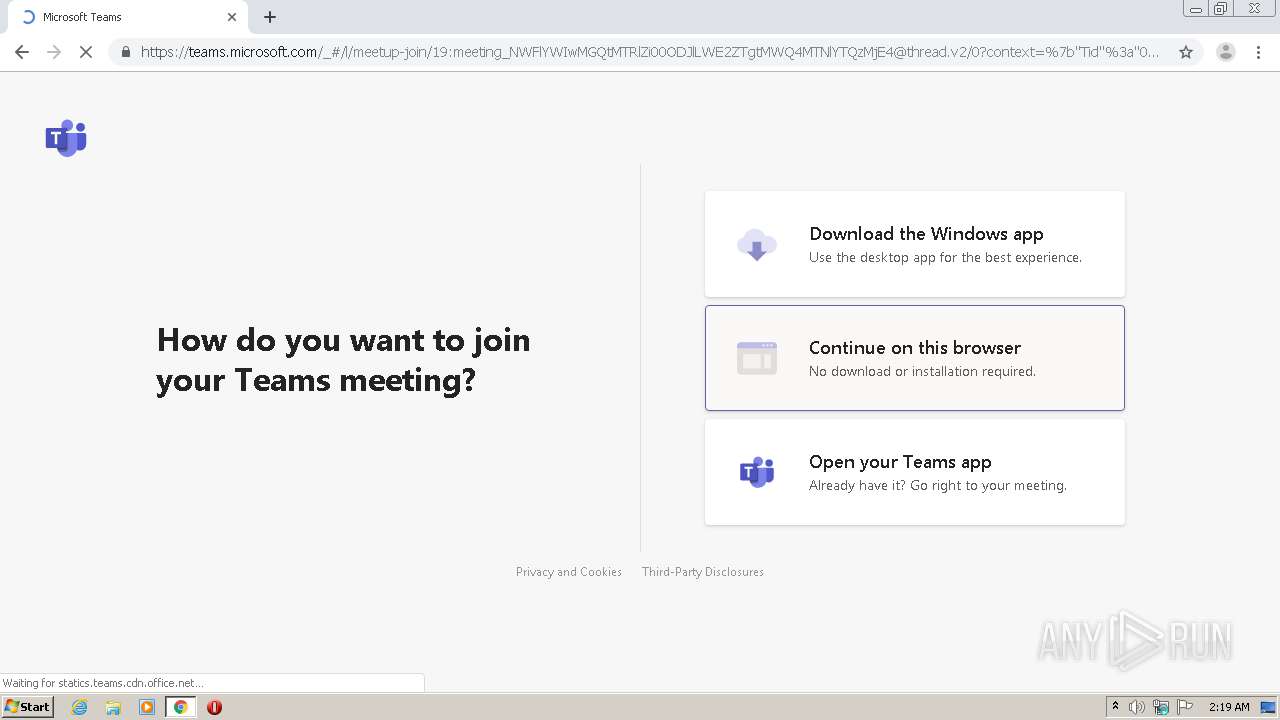Click the network tray icon
Screen dimensions: 1280x720
click(1161, 707)
